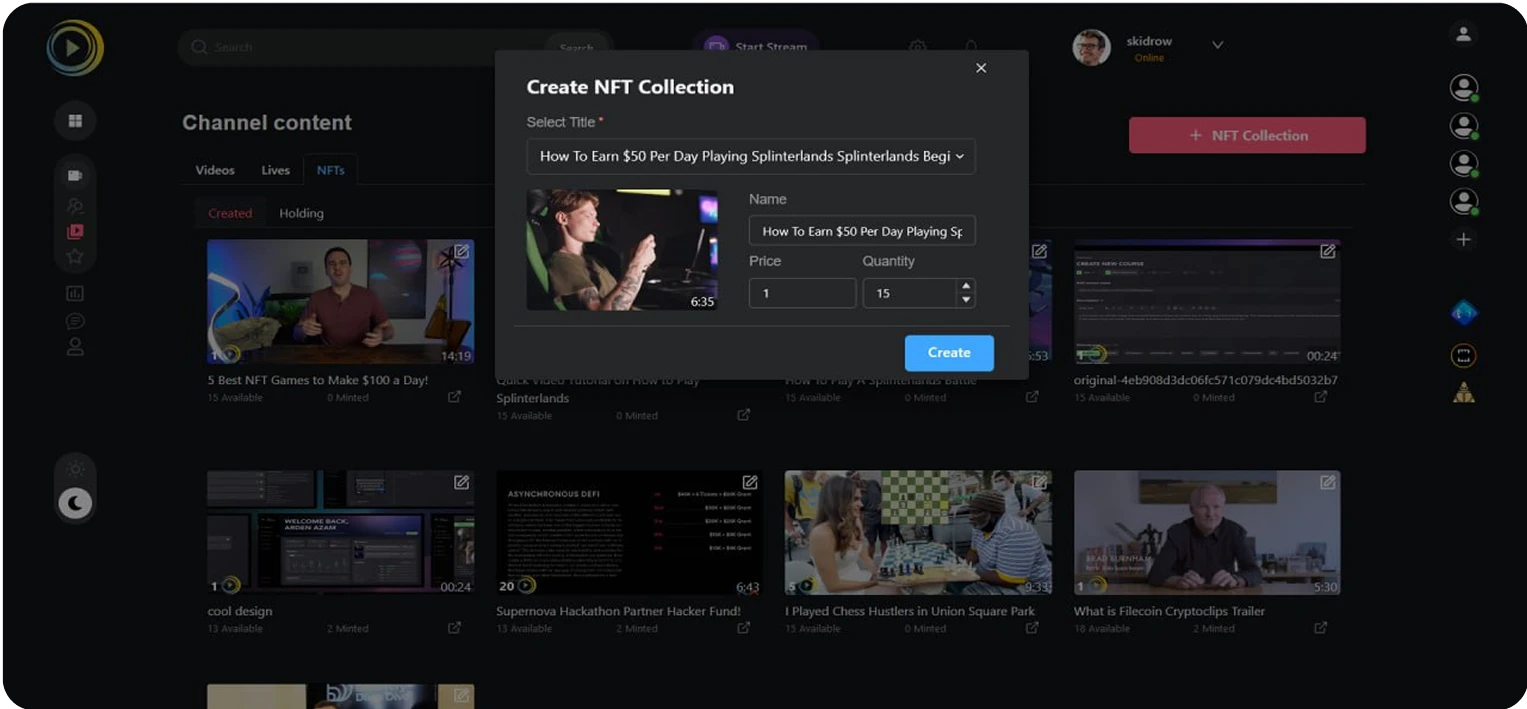Open the gold pyramid icon in right rail
The height and width of the screenshot is (709, 1527).
[x=1463, y=394]
